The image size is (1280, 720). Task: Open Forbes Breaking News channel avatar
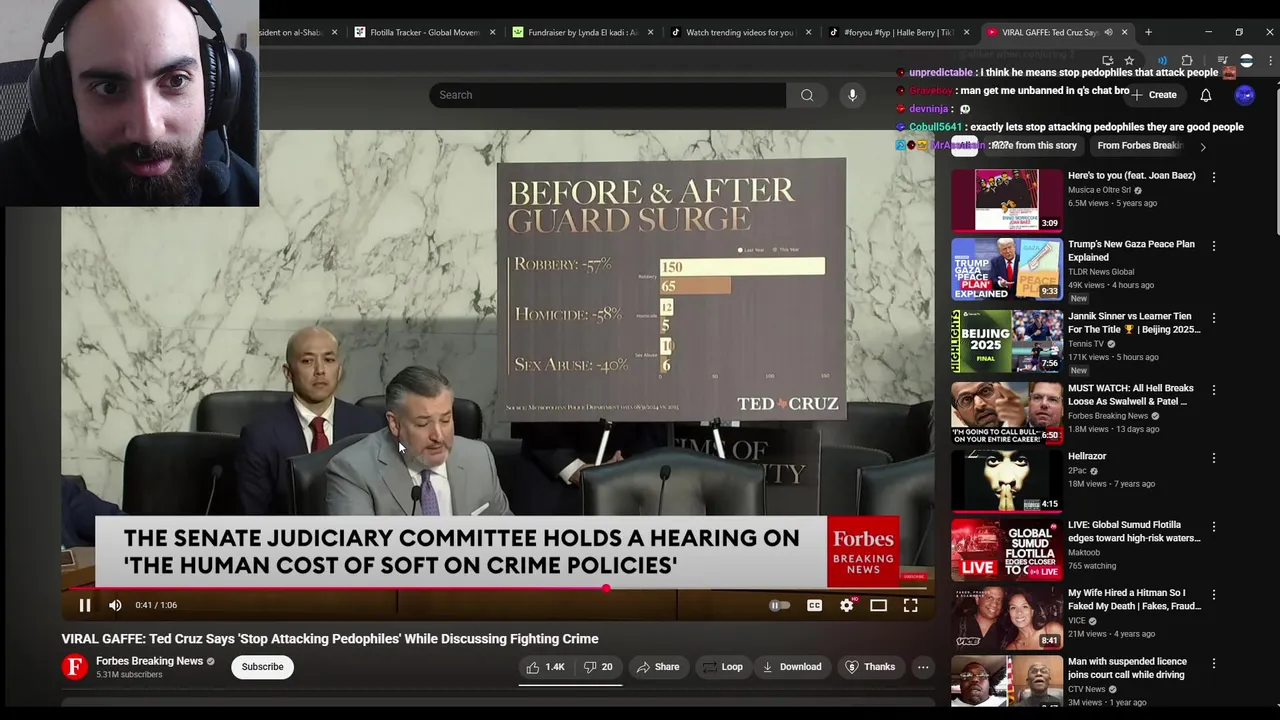point(75,667)
